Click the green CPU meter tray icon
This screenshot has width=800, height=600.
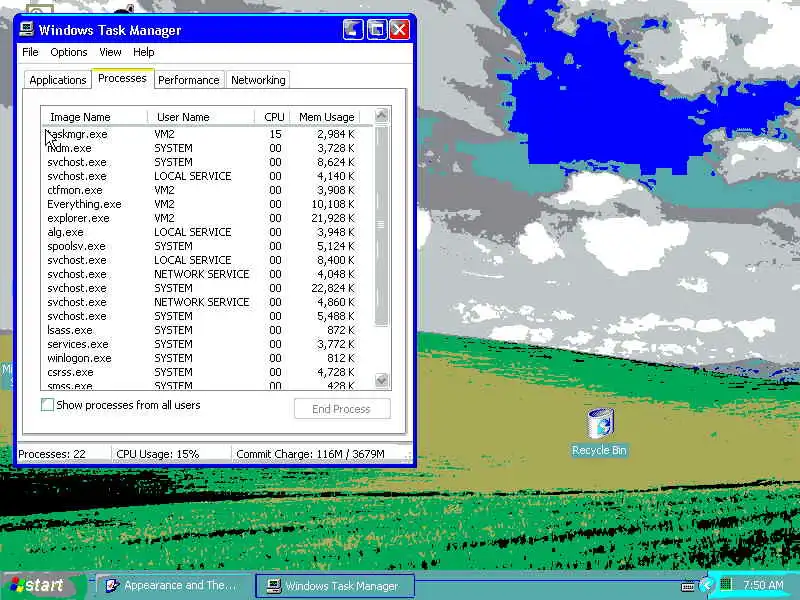point(726,584)
